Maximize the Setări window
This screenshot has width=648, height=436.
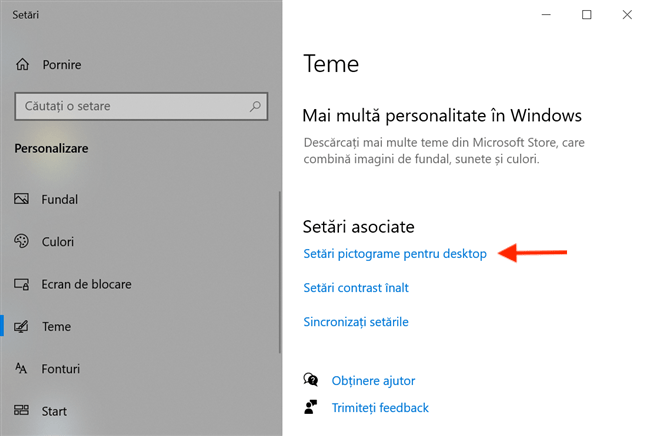[586, 15]
